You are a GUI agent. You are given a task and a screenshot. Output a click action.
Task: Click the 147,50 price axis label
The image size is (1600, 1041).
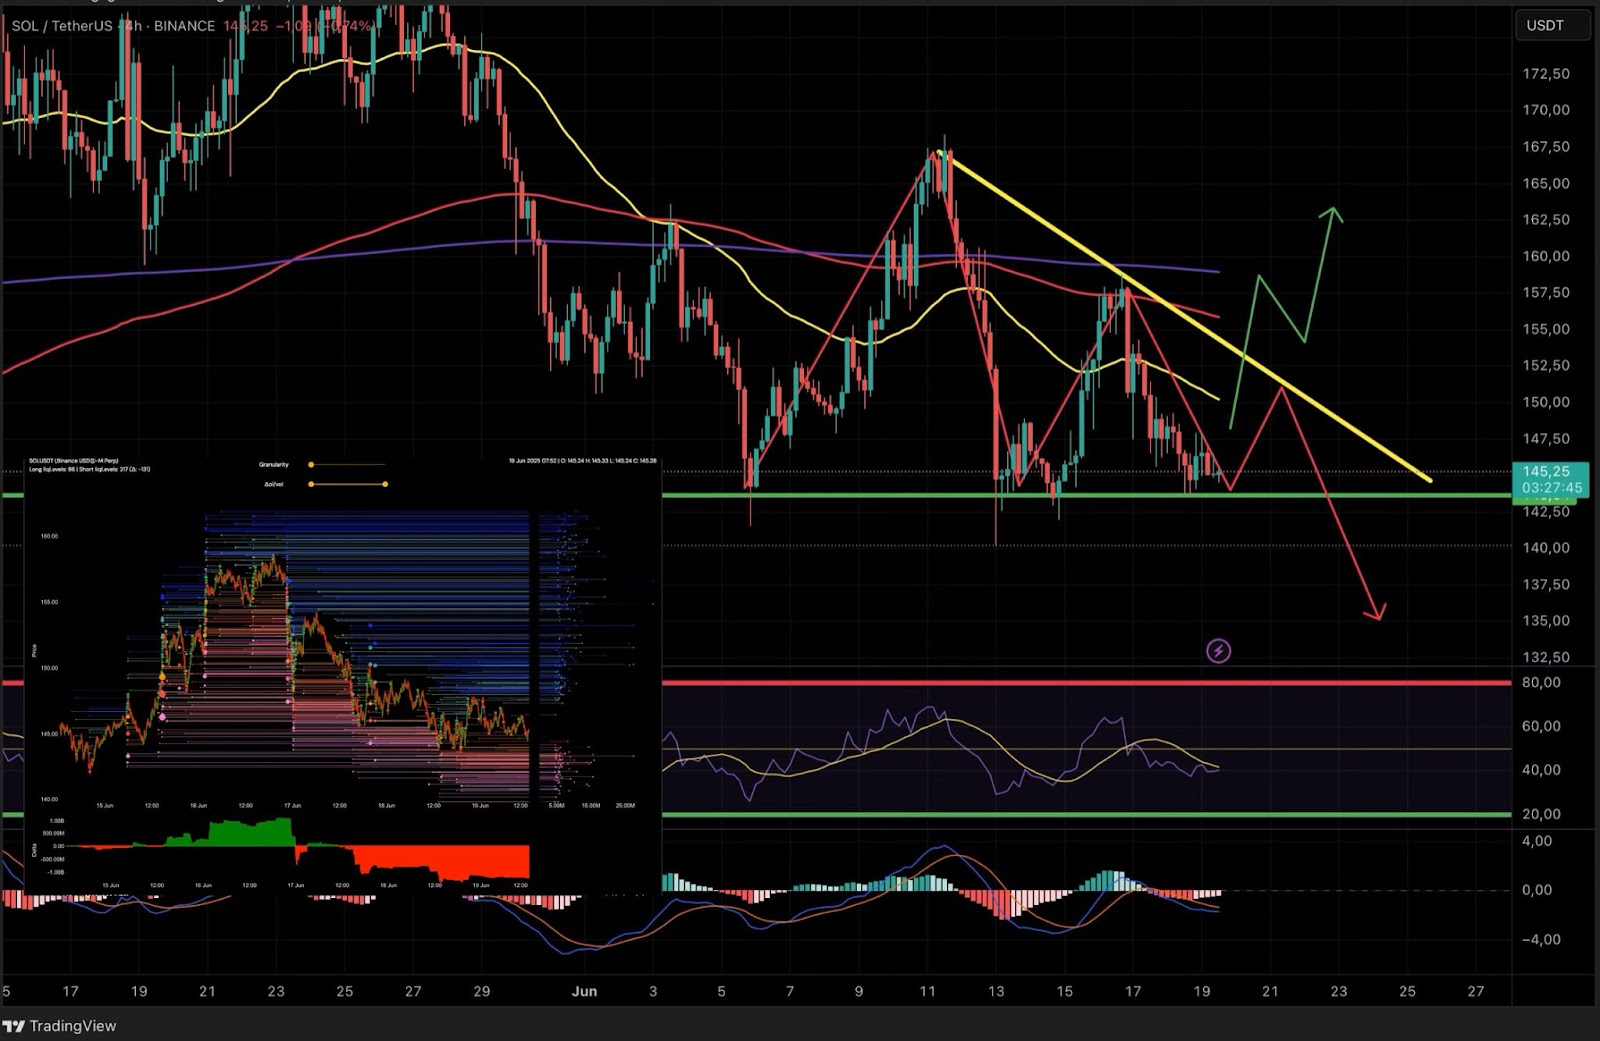pyautogui.click(x=1546, y=439)
